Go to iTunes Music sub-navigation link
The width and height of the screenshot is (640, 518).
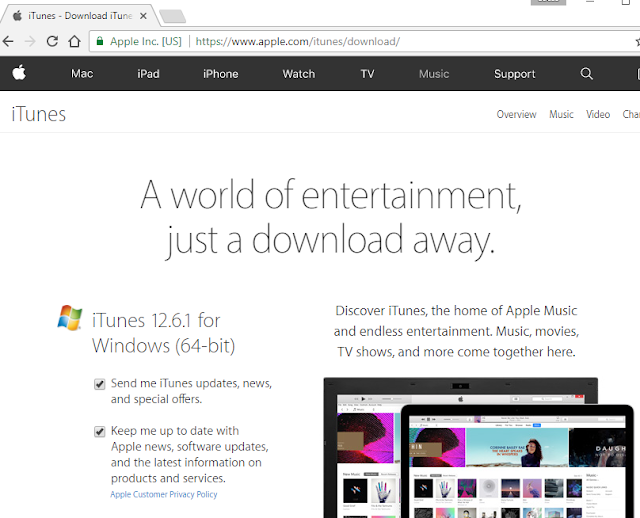(x=561, y=114)
